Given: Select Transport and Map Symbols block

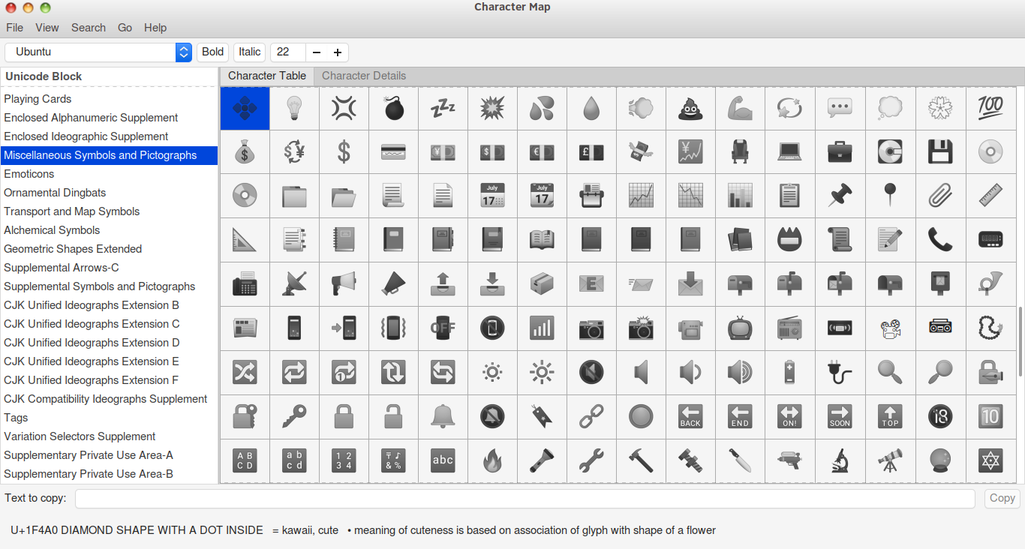Looking at the screenshot, I should point(109,211).
